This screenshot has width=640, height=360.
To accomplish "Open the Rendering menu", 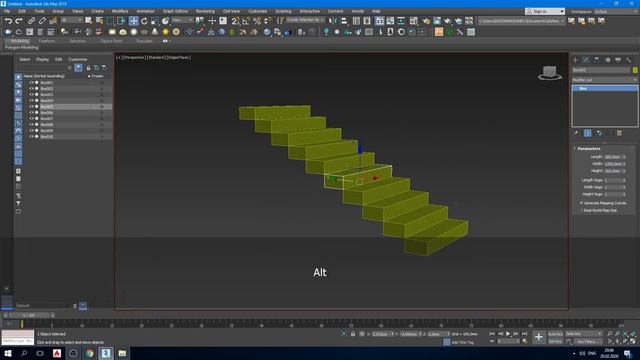I will pyautogui.click(x=205, y=11).
